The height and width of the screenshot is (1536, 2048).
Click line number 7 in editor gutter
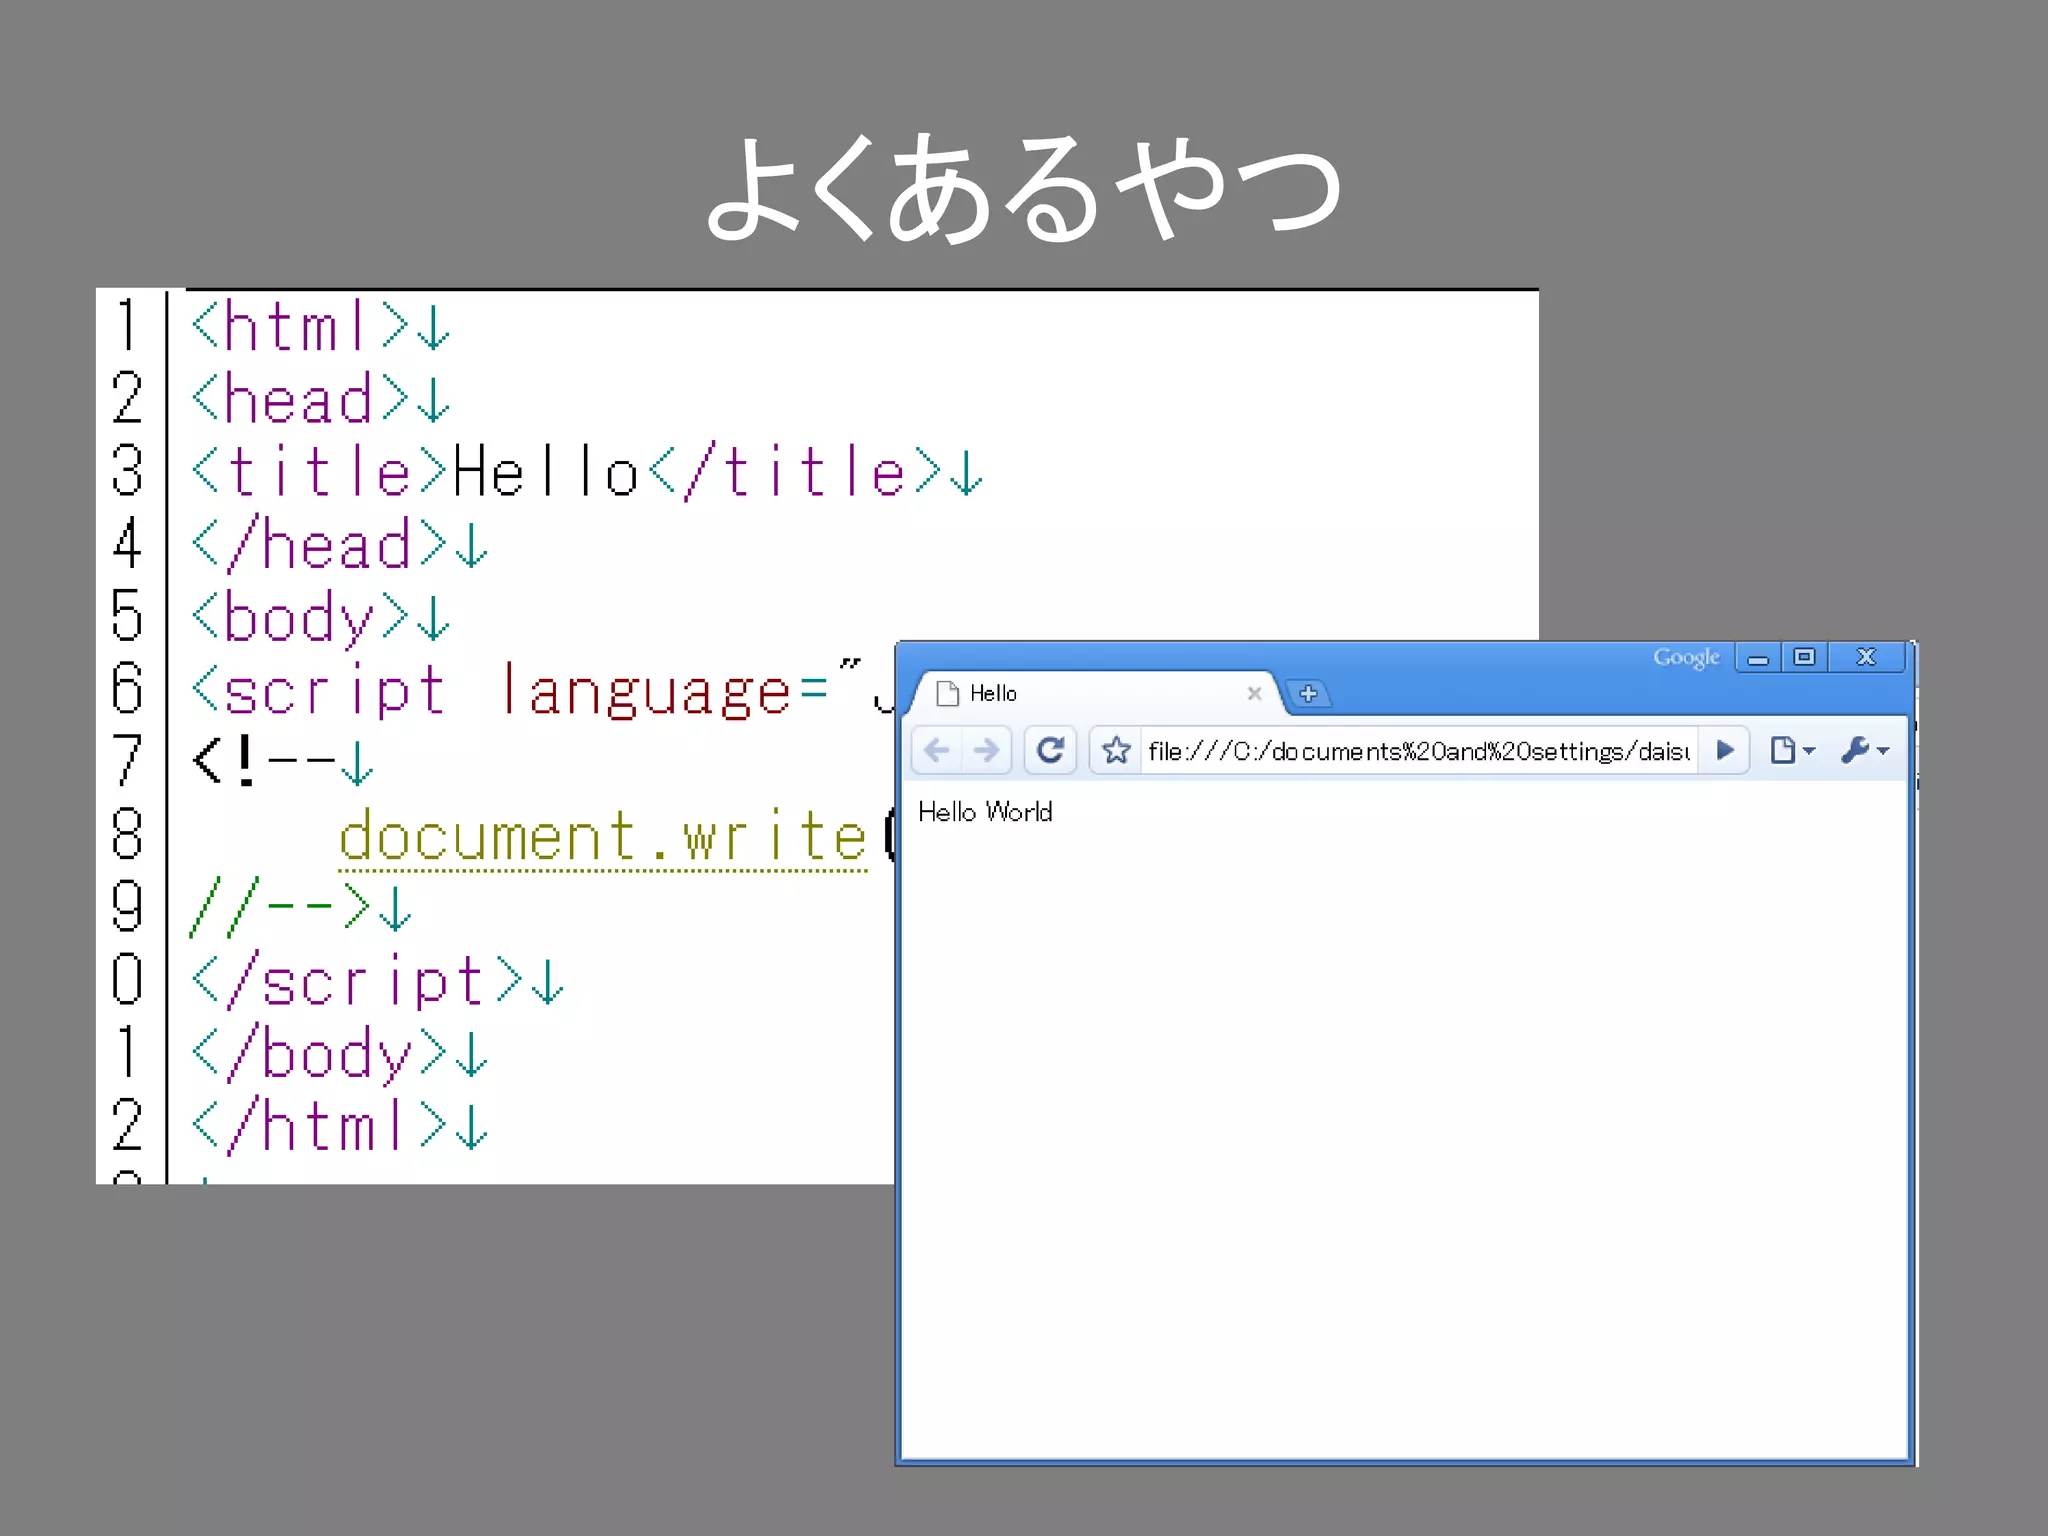pyautogui.click(x=128, y=761)
